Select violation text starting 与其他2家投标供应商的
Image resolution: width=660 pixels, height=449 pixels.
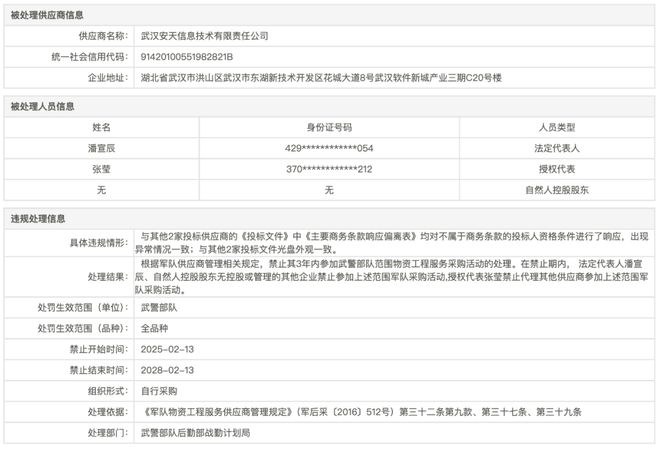[391, 243]
